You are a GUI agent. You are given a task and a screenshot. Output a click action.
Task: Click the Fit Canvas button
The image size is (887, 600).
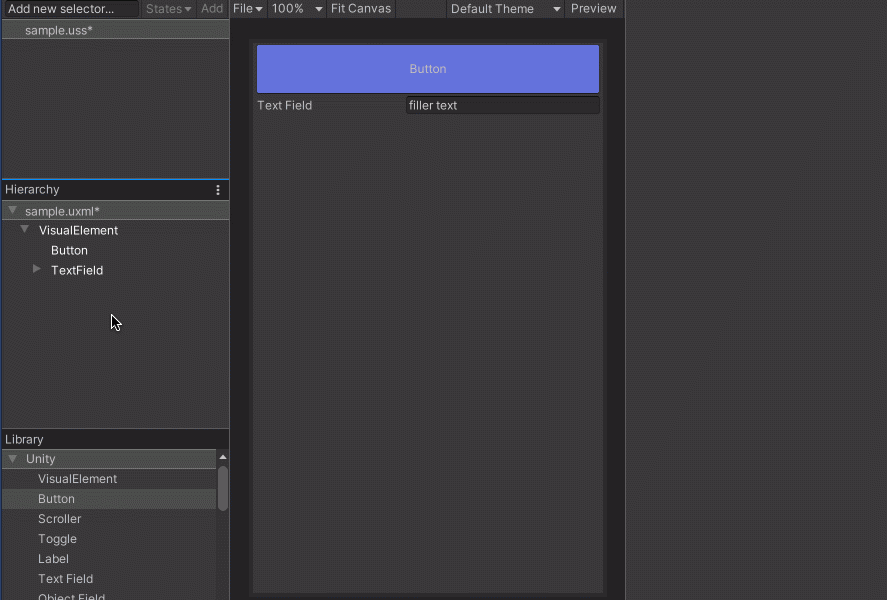tap(360, 9)
